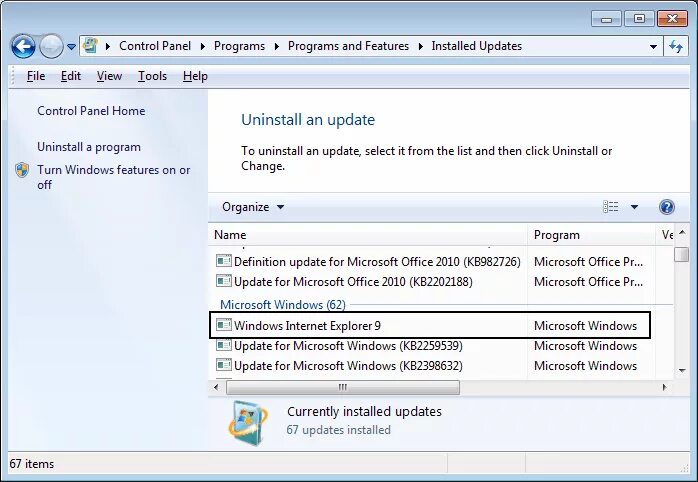698x482 pixels.
Task: Open the Tools menu
Action: 152,76
